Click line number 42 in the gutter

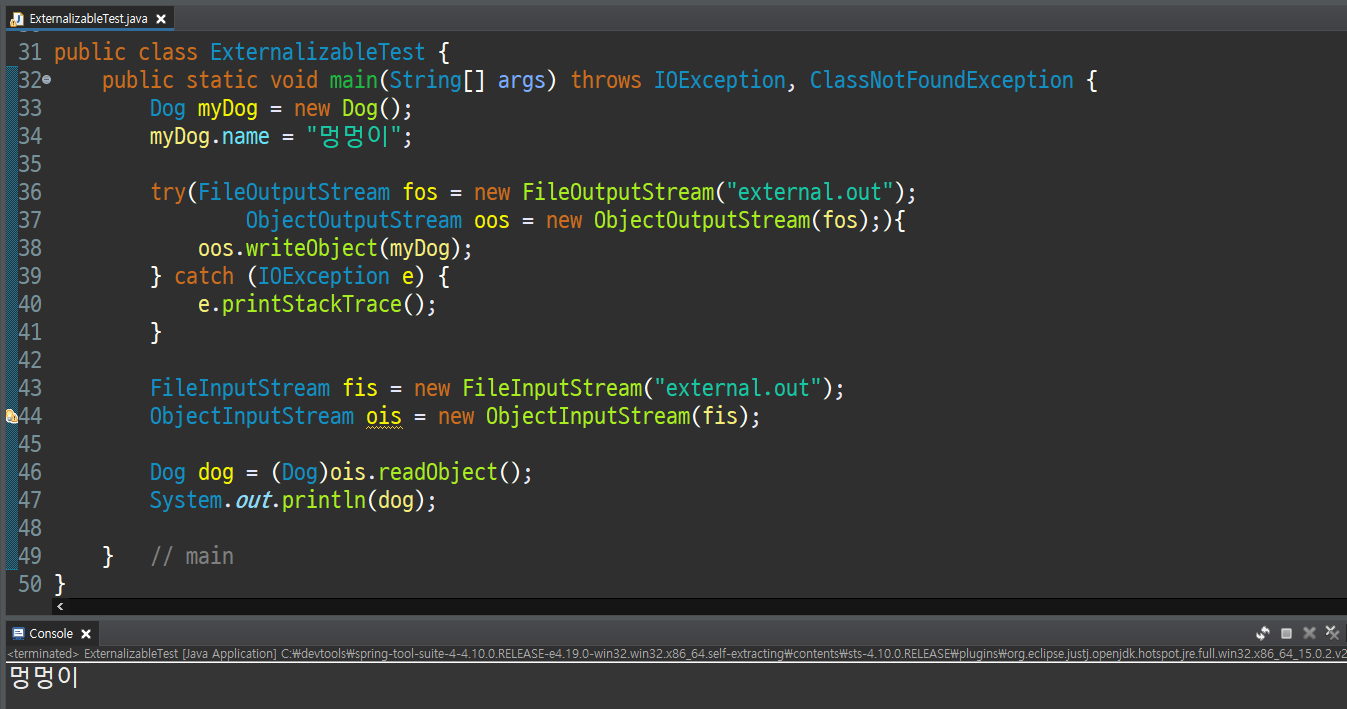(x=30, y=360)
